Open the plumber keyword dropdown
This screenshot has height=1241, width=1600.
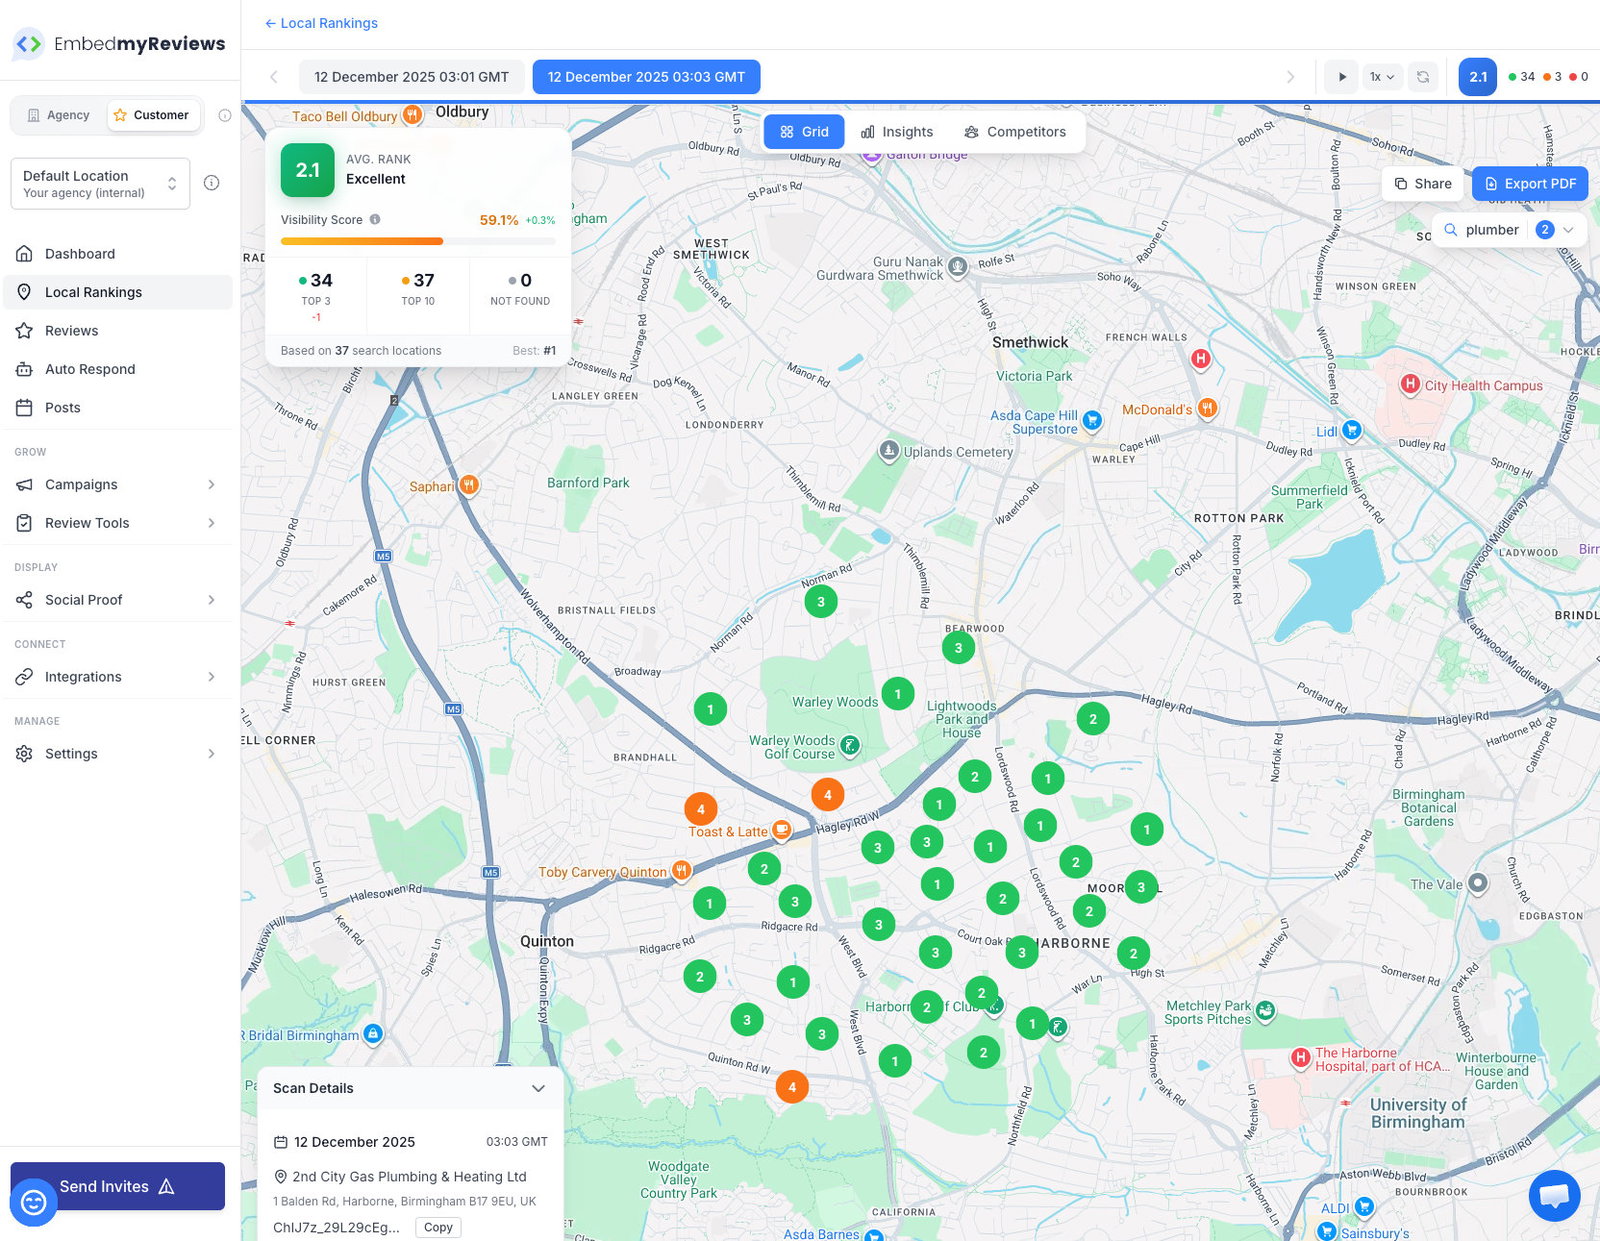(x=1510, y=230)
